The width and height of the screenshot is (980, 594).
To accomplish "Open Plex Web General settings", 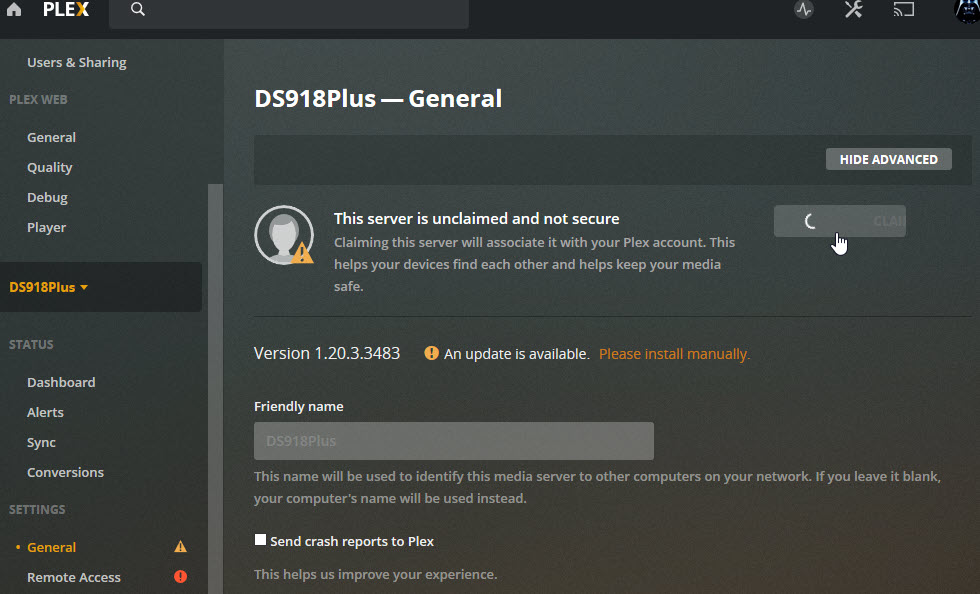I will (x=51, y=138).
